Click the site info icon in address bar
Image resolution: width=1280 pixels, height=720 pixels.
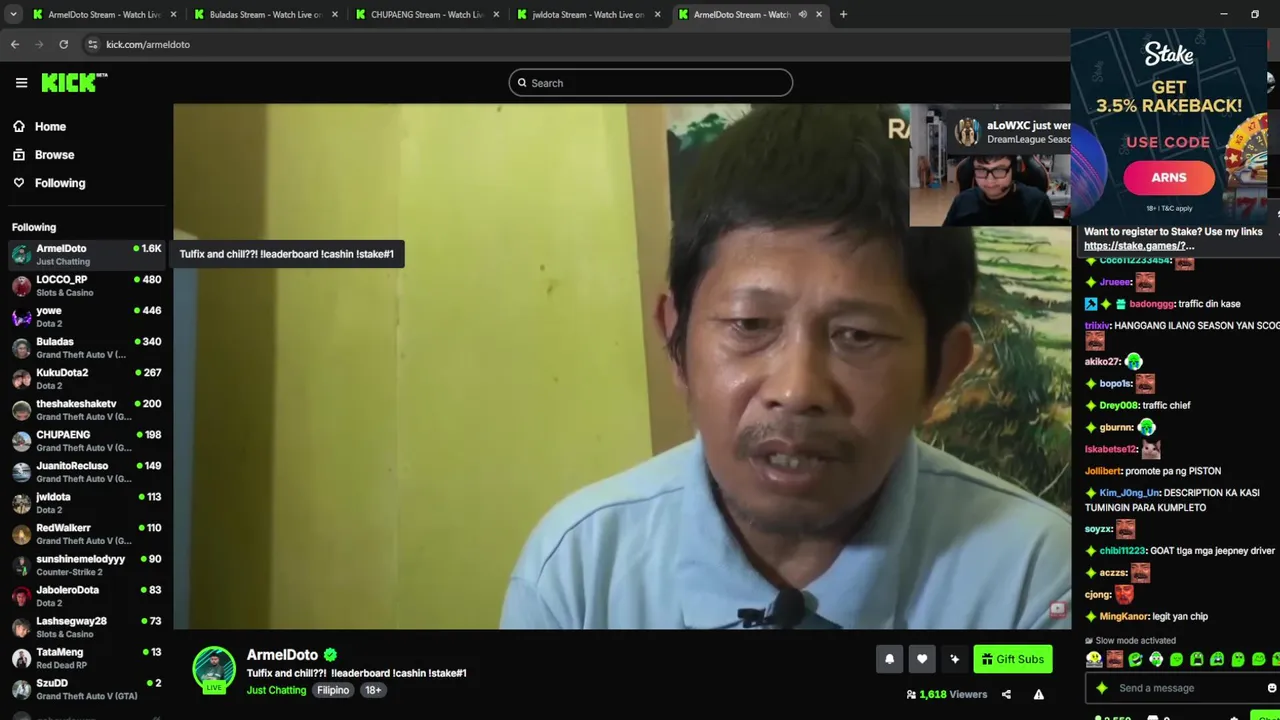pos(93,44)
